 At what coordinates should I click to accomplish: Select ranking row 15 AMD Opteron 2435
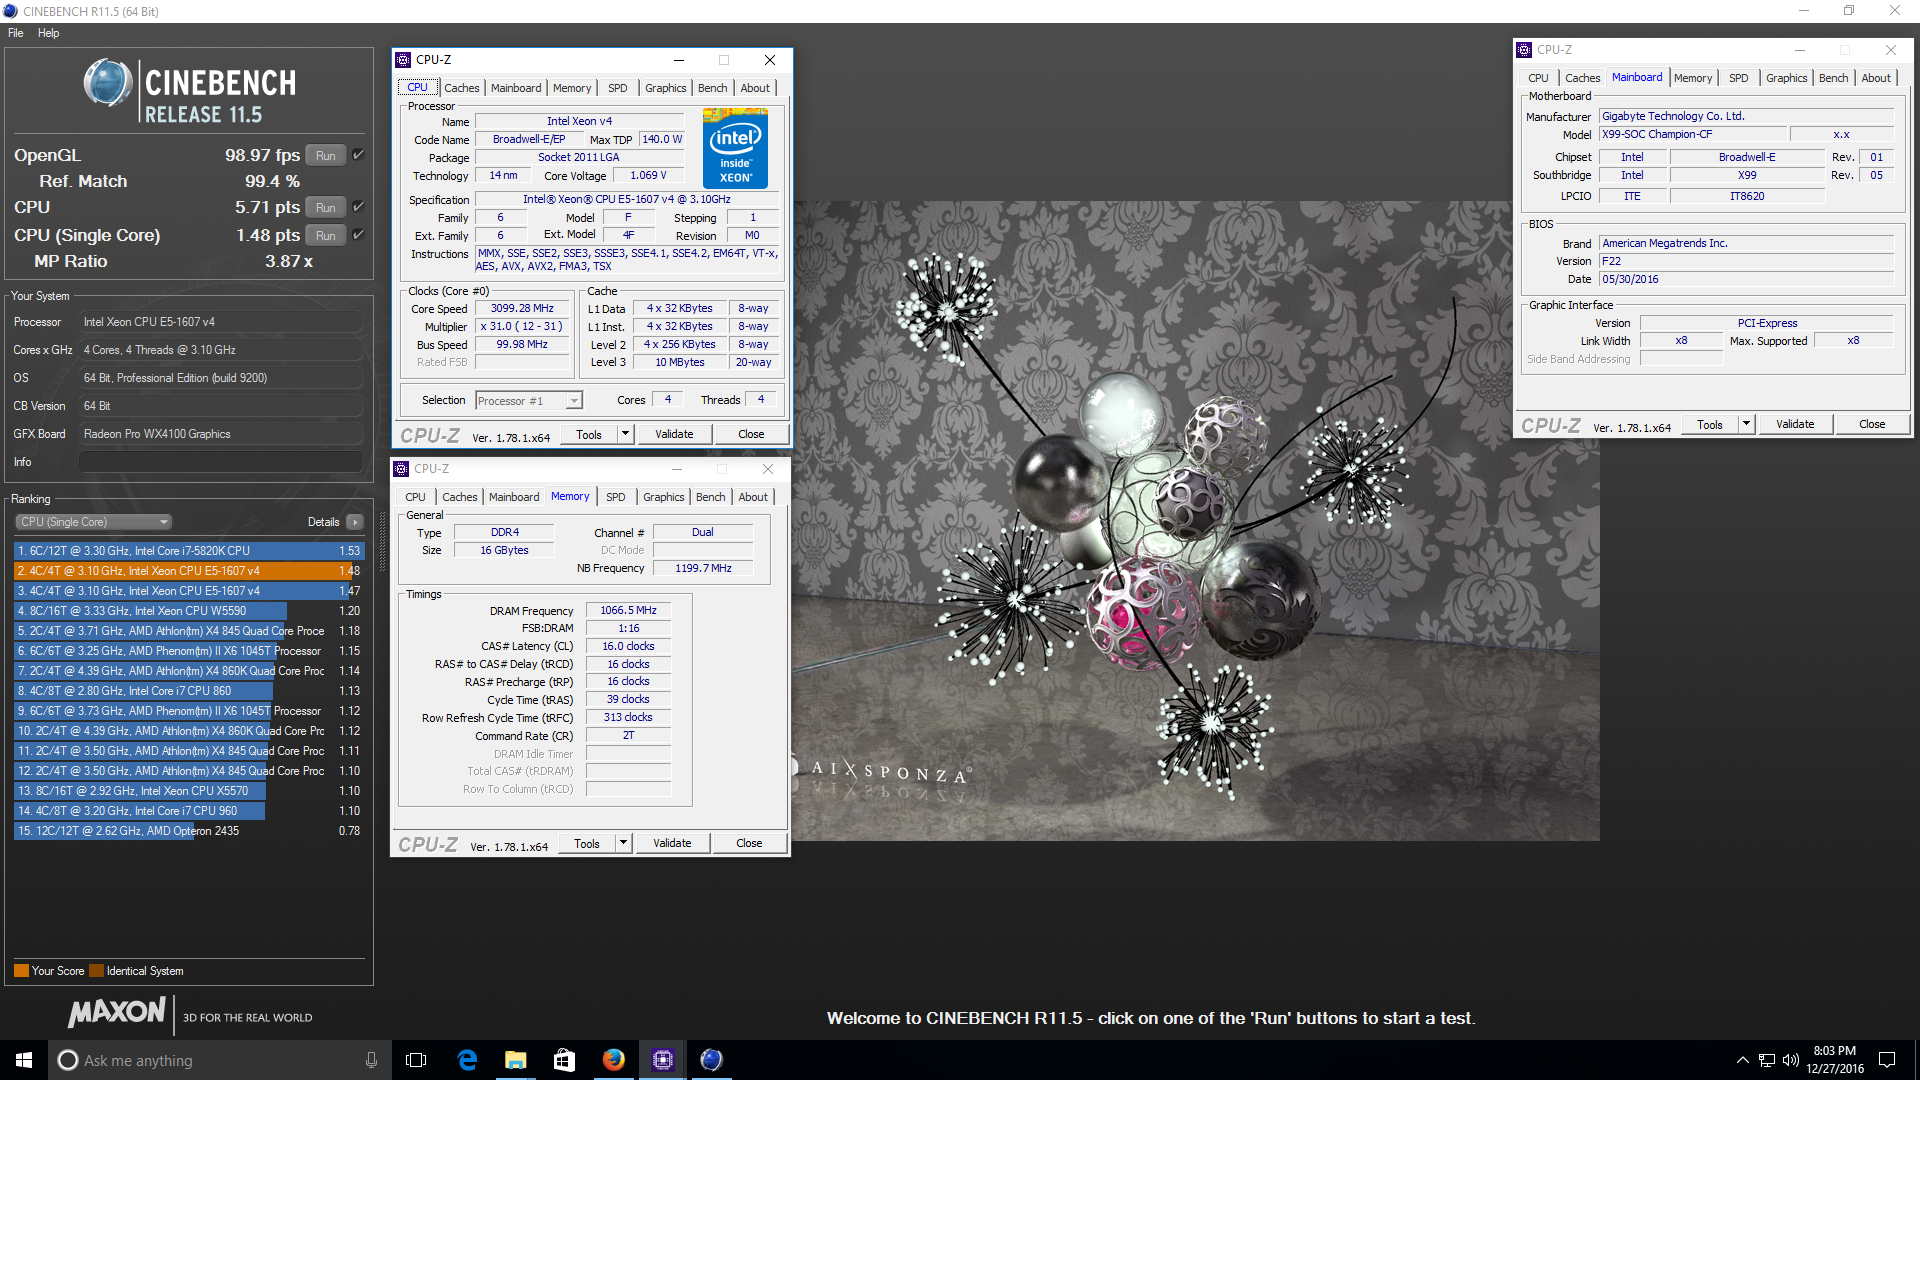pos(189,831)
